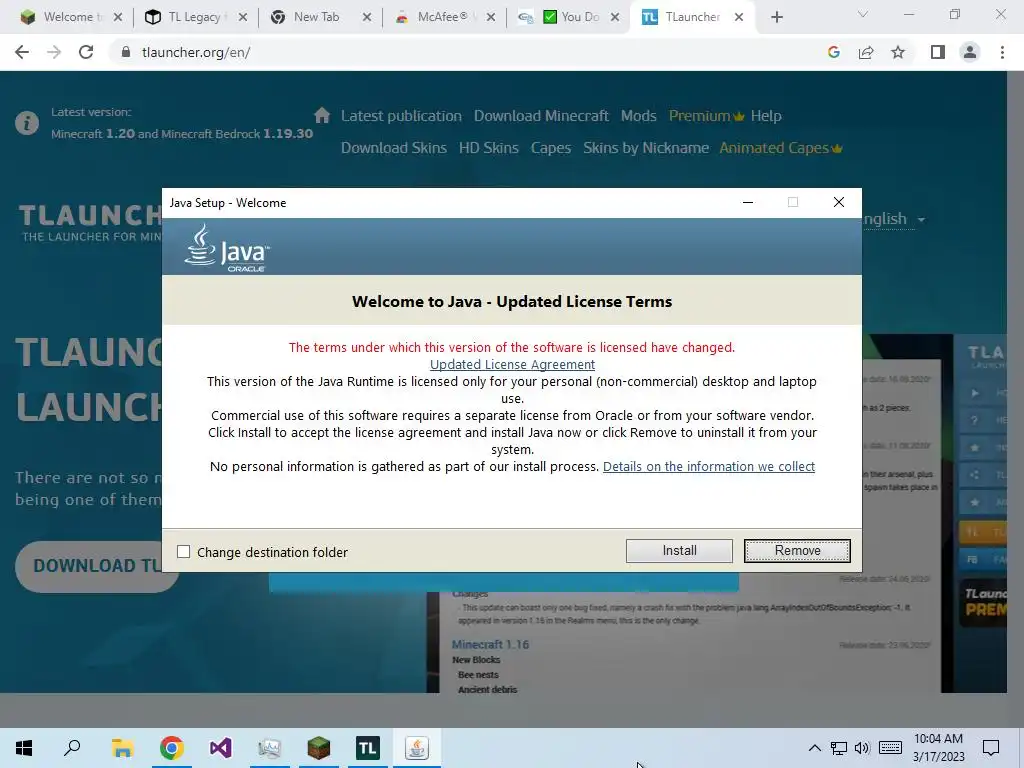Open taskbar search magnifier
Viewport: 1024px width, 768px height.
point(72,748)
